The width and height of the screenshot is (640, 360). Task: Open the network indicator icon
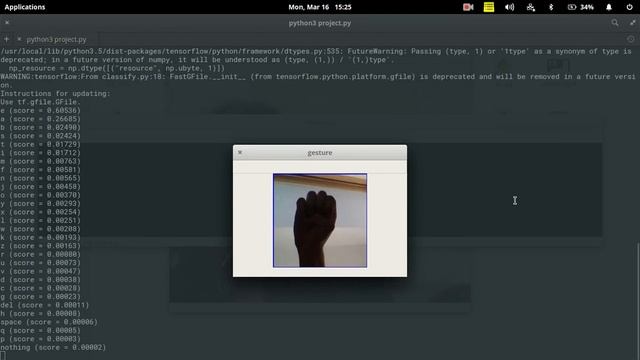point(531,7)
